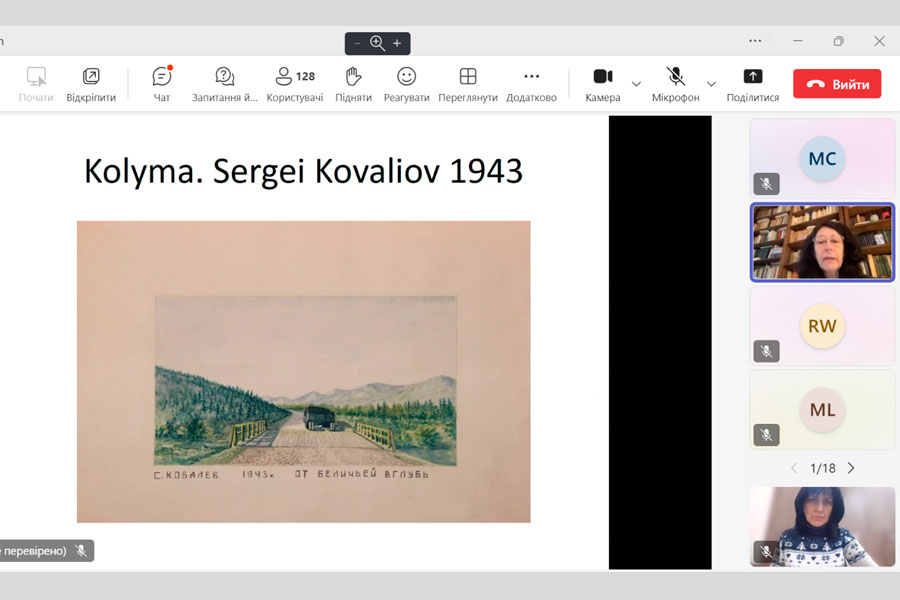This screenshot has height=600, width=900.
Task: Raise hand with Підняти icon
Action: pyautogui.click(x=353, y=78)
